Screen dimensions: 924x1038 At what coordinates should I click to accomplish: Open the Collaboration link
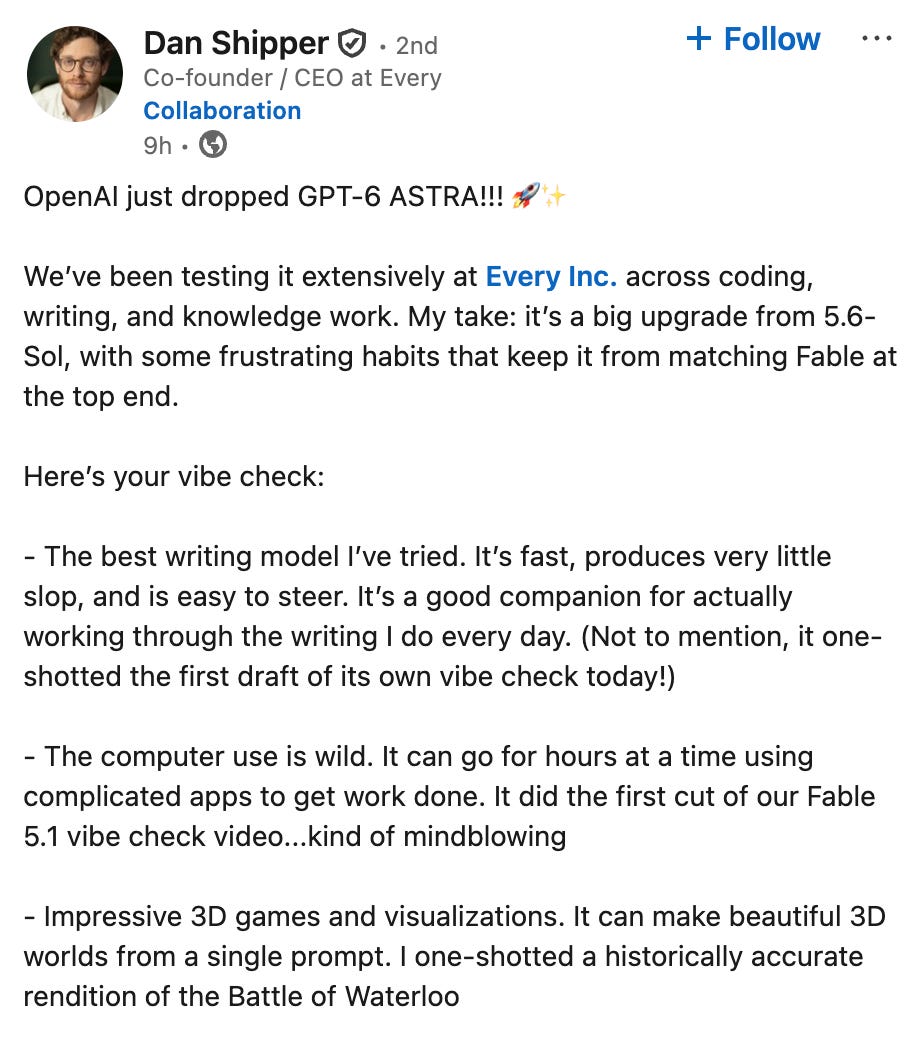point(222,111)
